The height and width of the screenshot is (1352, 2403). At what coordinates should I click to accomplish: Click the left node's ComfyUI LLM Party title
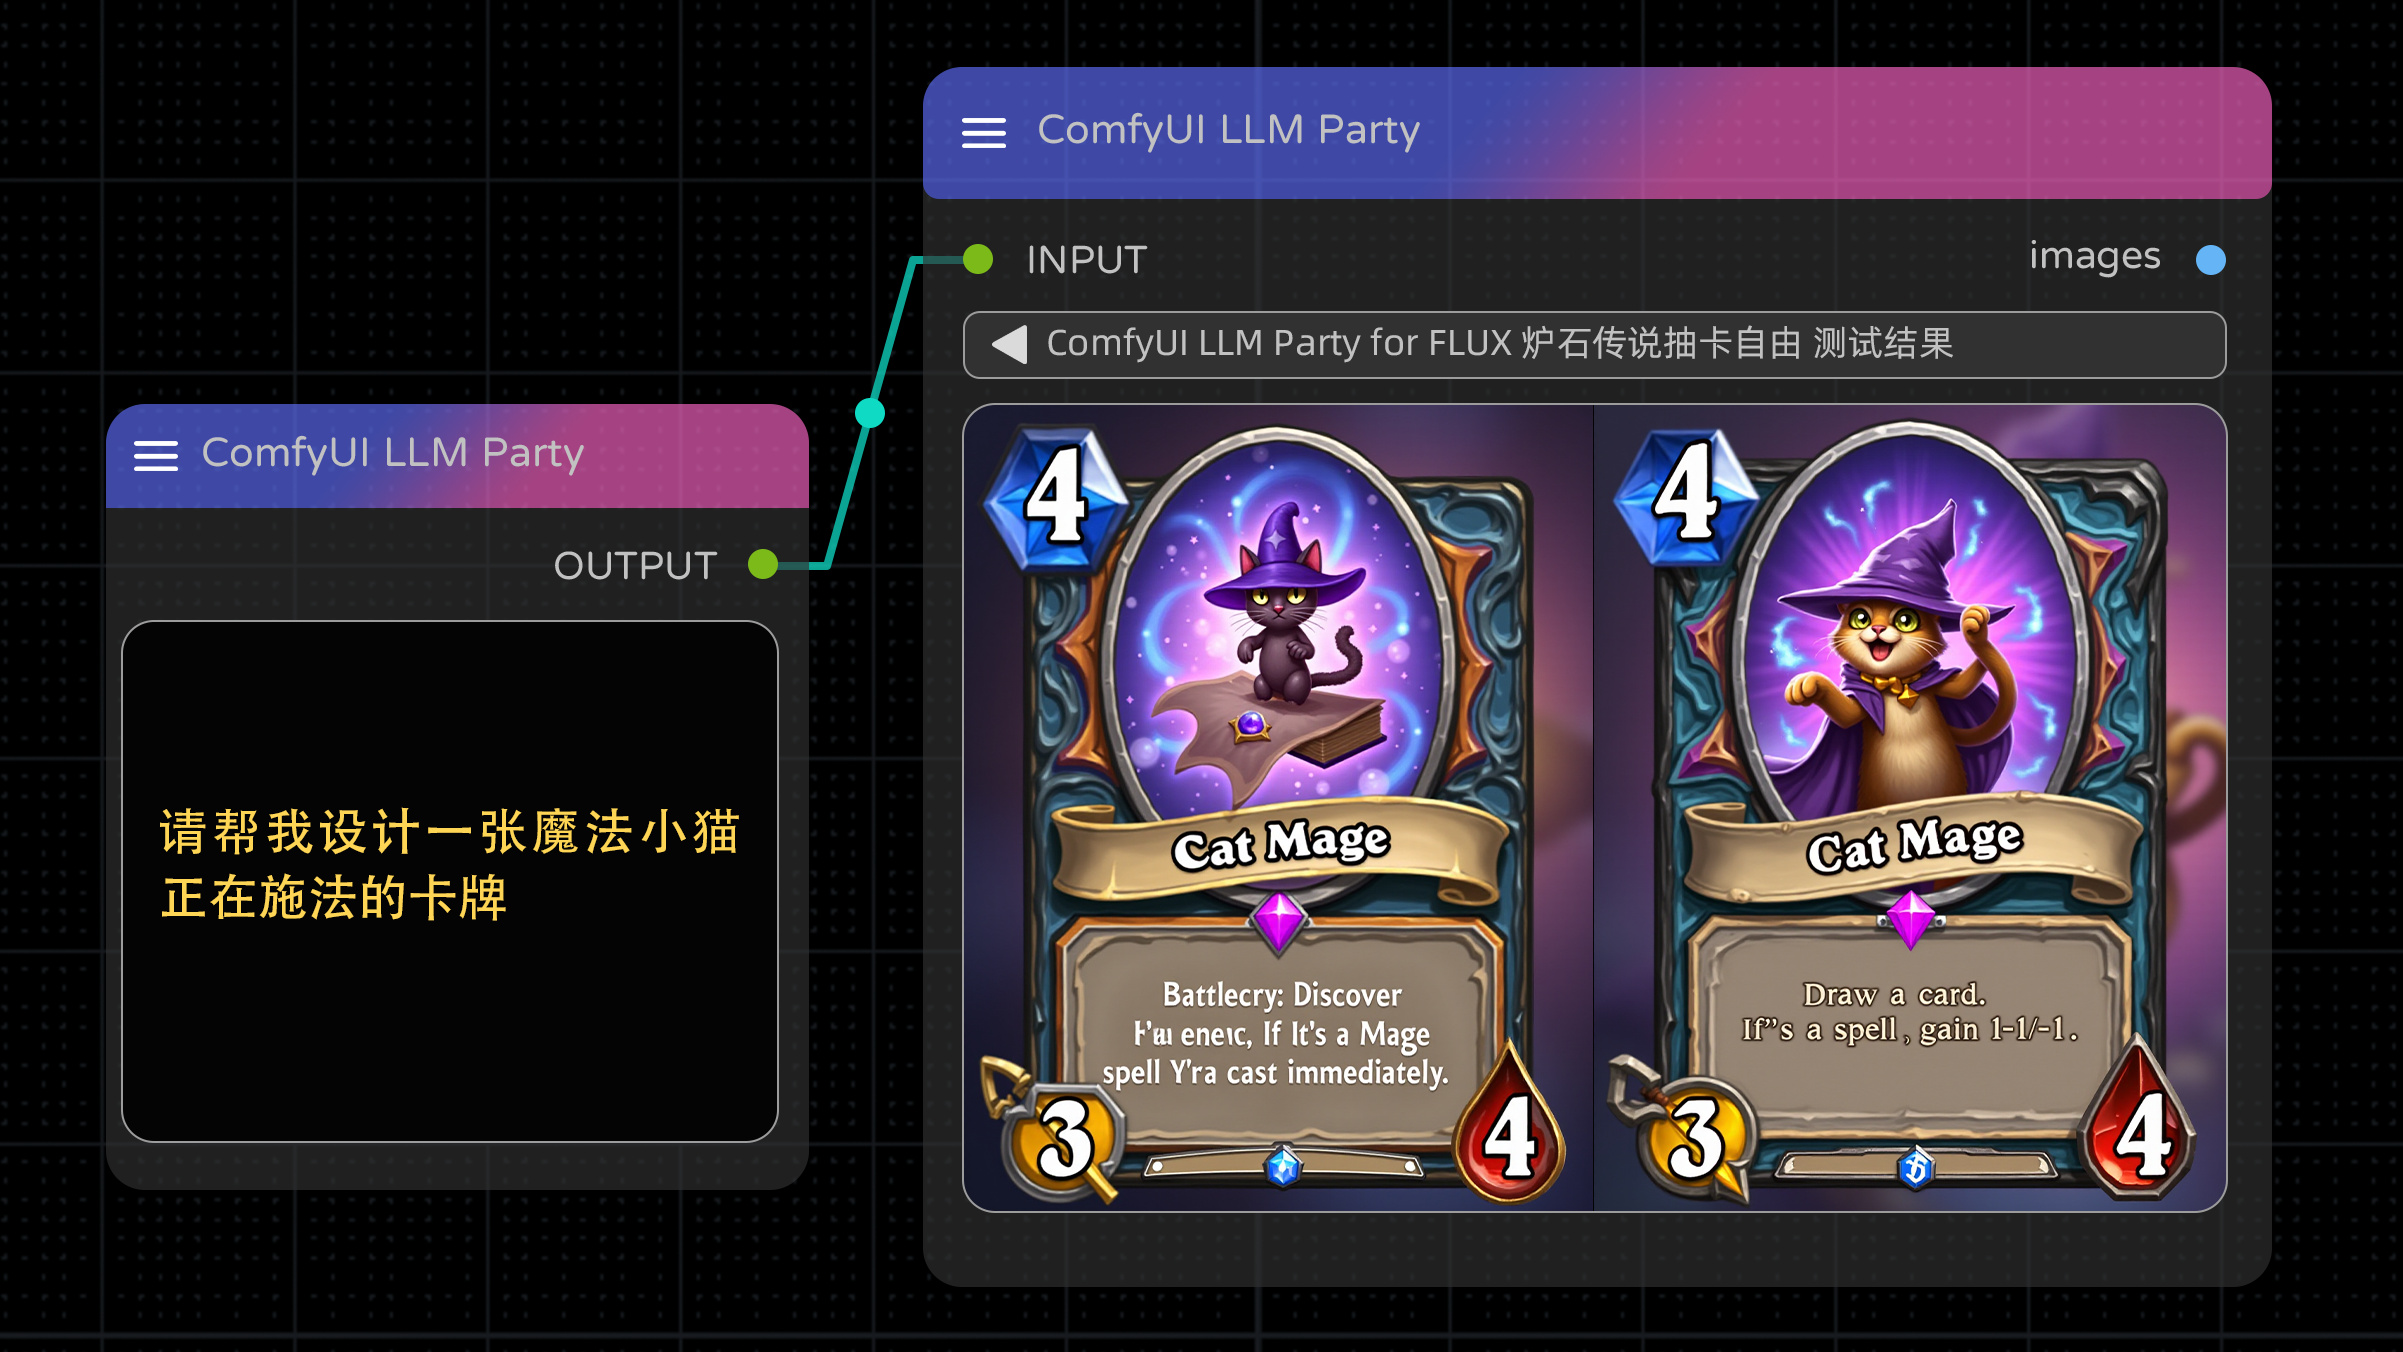click(x=393, y=453)
